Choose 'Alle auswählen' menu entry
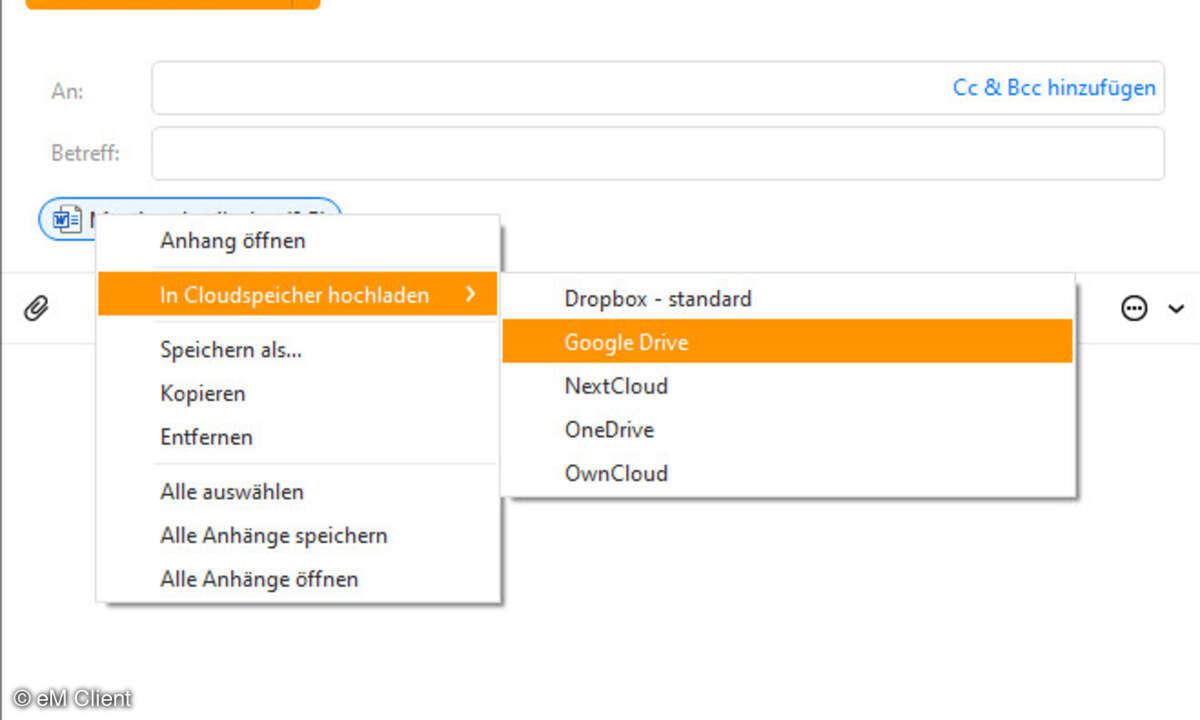 point(298,492)
